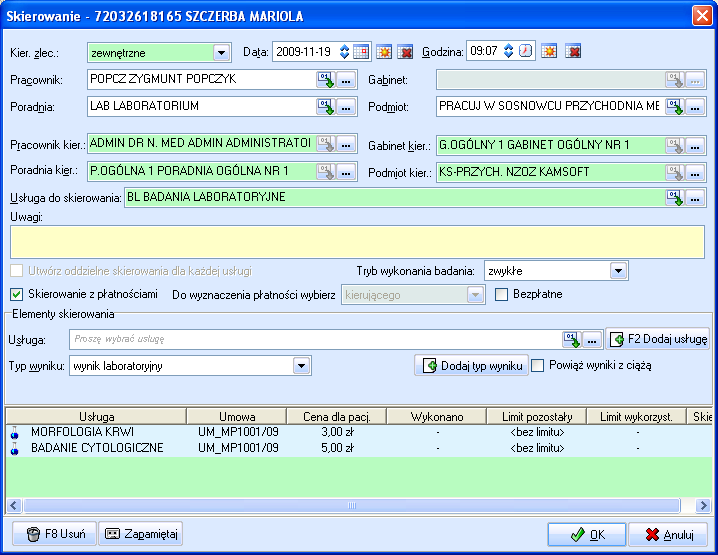Image resolution: width=718 pixels, height=555 pixels.
Task: Click the horizontal scrollbar thumb in the services table
Action: click(352, 506)
